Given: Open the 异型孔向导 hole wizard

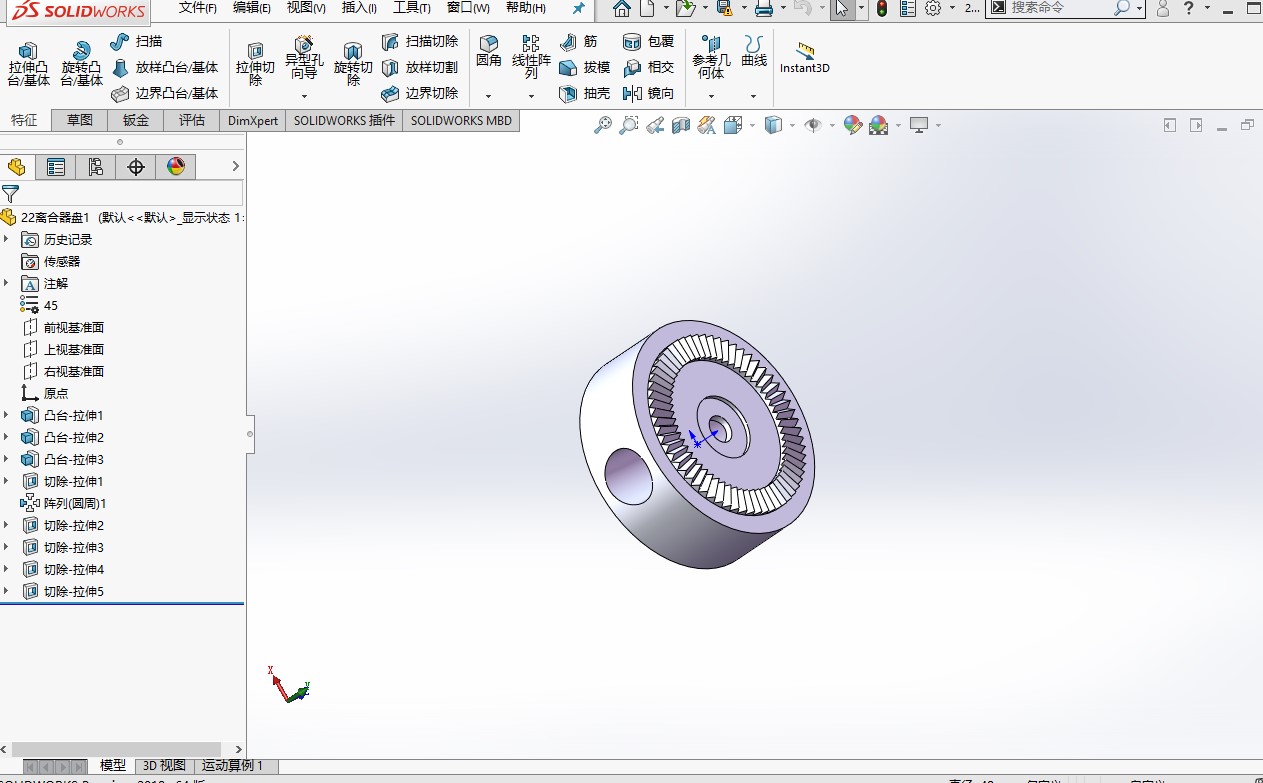Looking at the screenshot, I should [304, 60].
